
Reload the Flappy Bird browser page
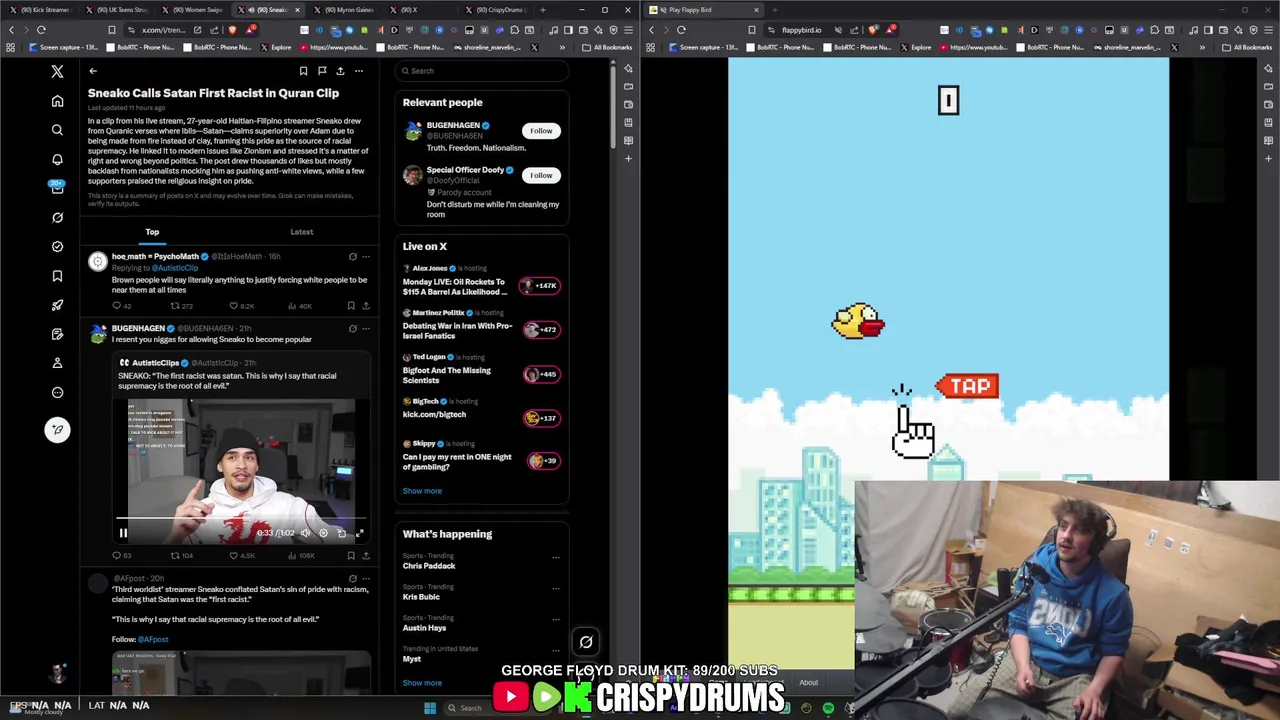click(681, 30)
